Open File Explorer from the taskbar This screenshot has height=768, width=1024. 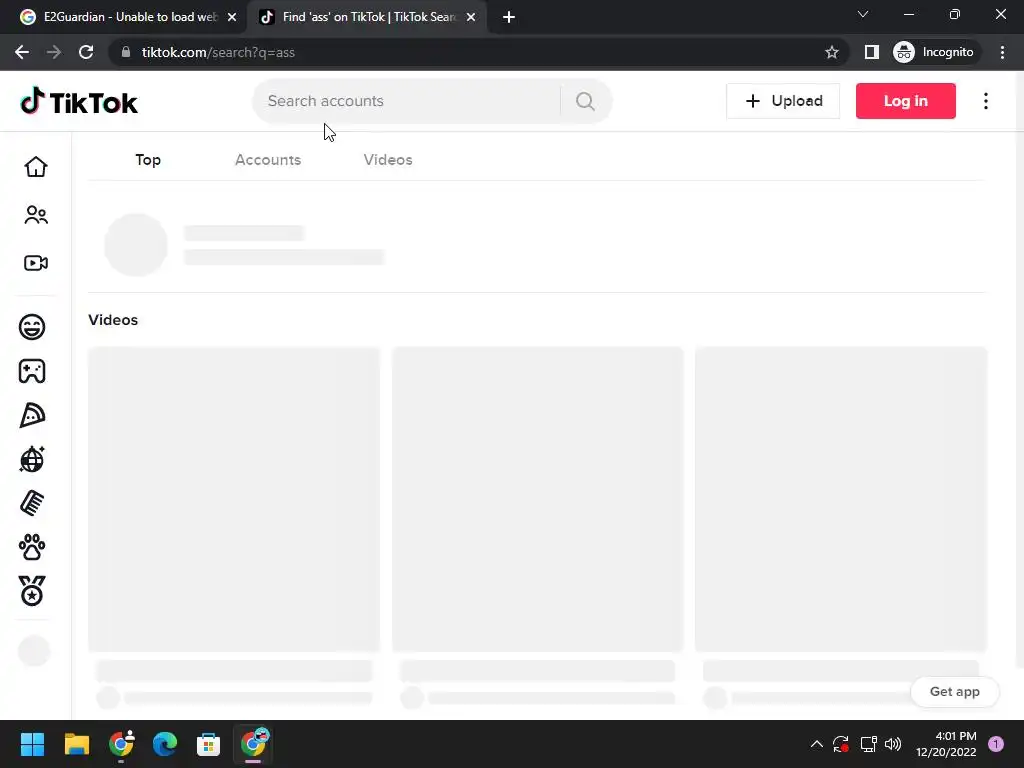[76, 744]
